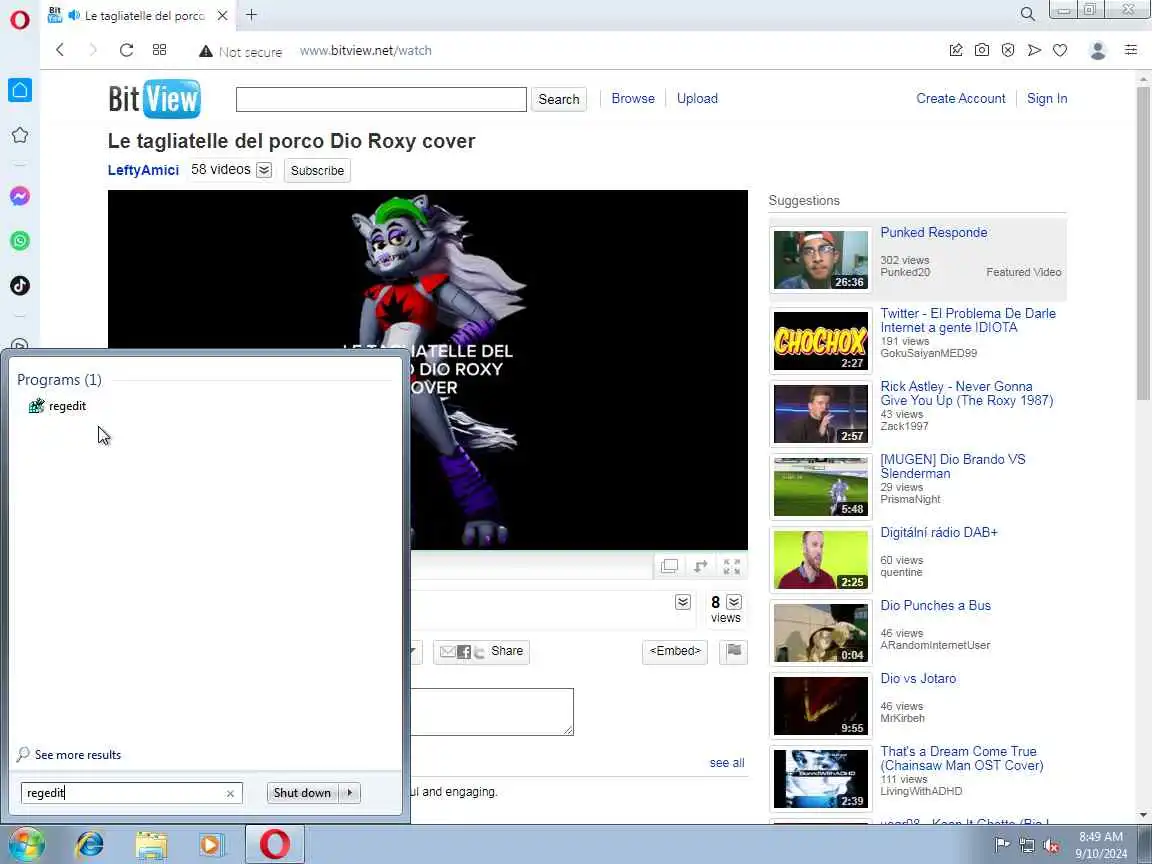Open bookmarks star in Opera sidebar
1152x864 pixels.
[20, 135]
